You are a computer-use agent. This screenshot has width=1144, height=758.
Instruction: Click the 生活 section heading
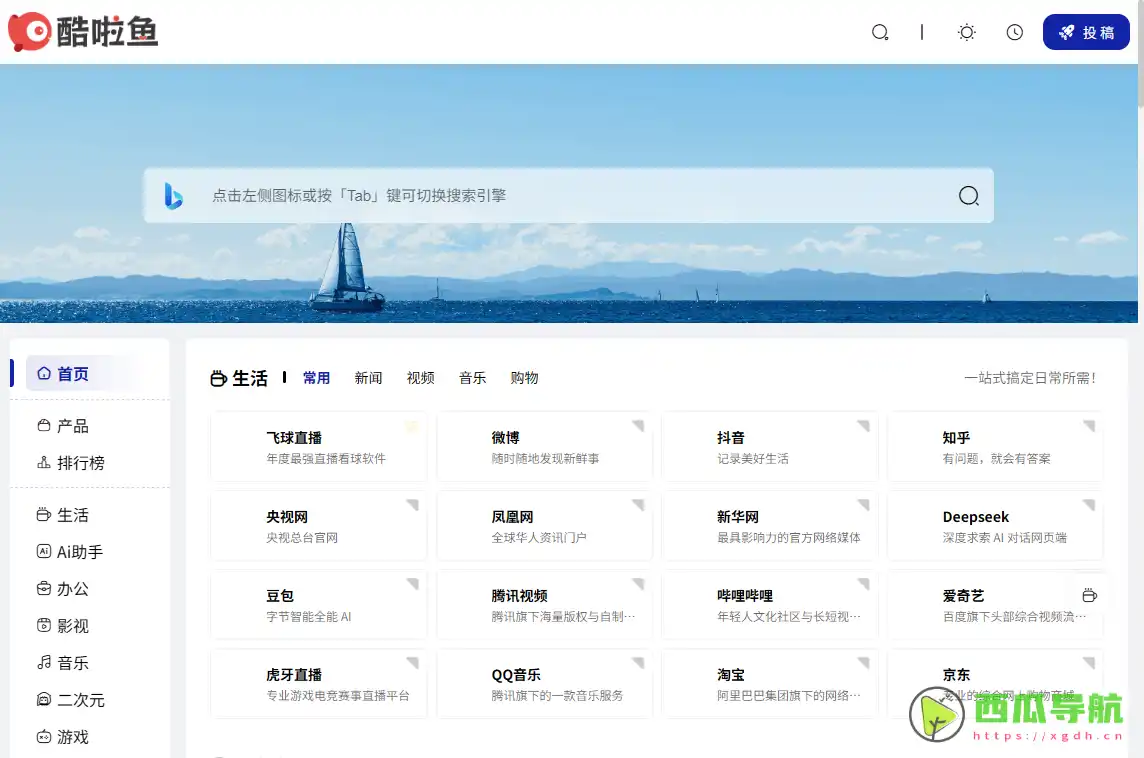coord(239,378)
